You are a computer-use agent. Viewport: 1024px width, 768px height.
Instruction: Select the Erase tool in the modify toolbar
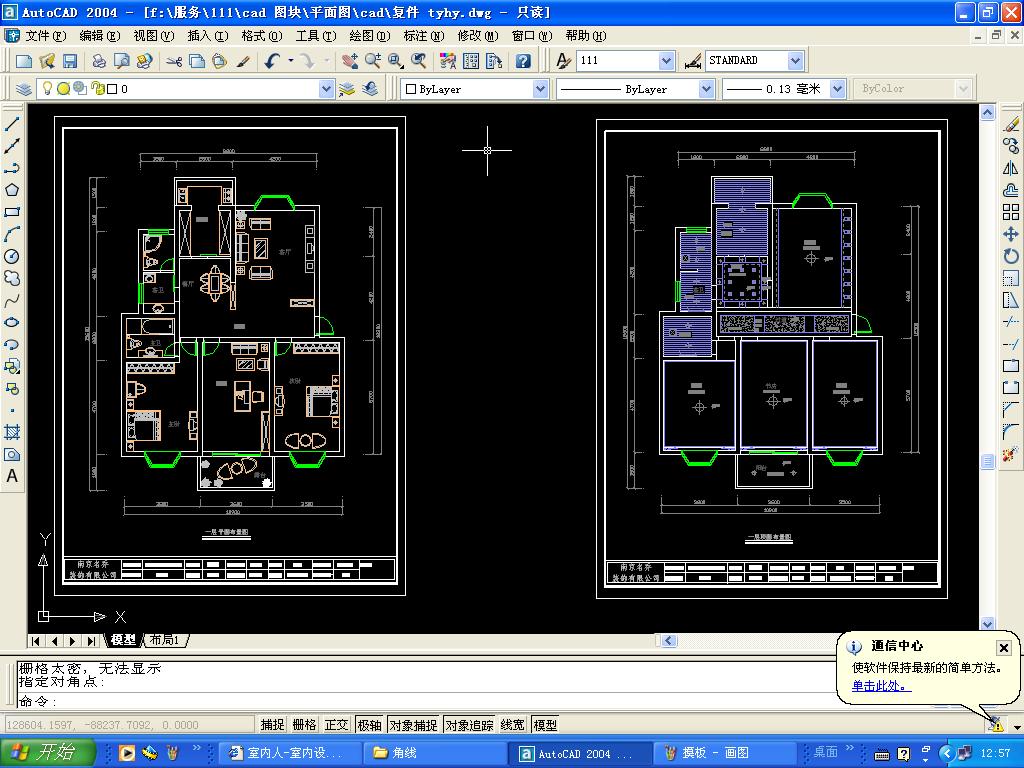[x=1011, y=124]
